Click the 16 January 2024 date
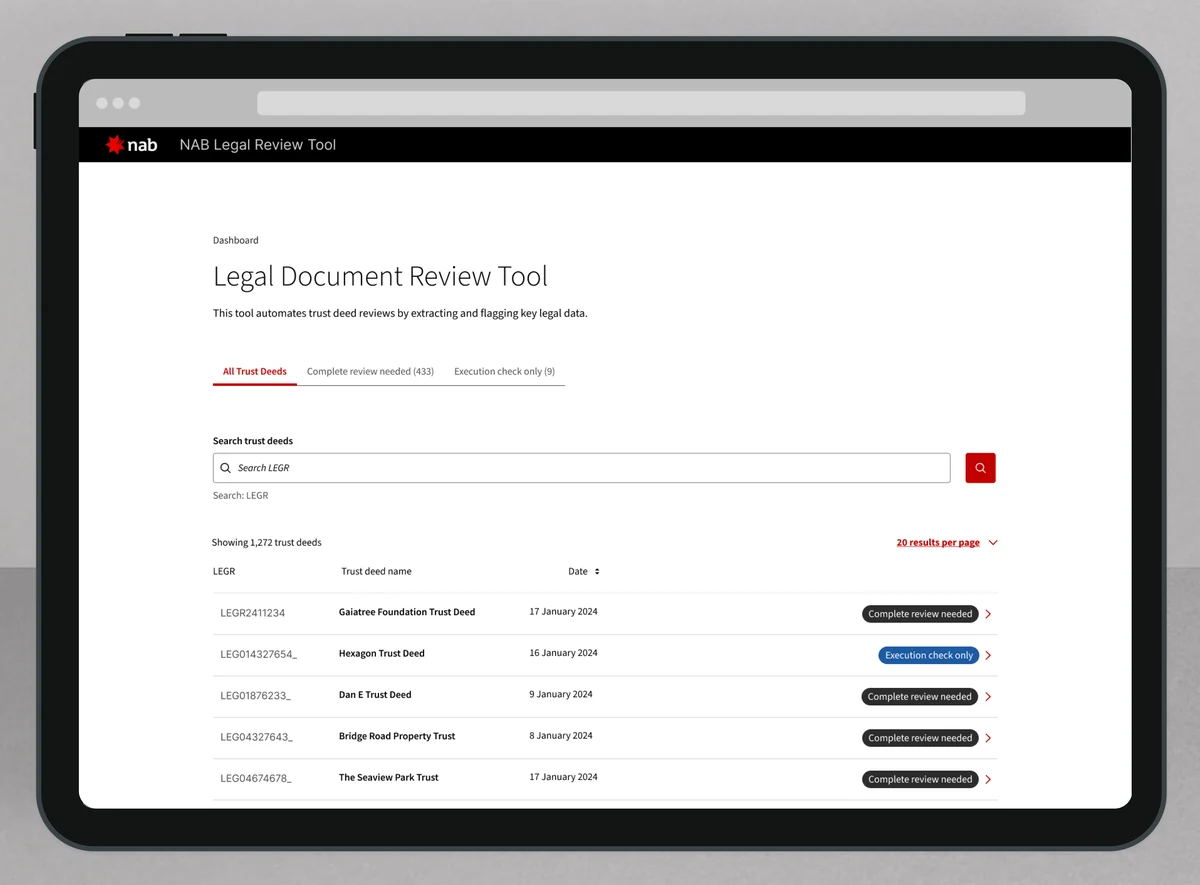Image resolution: width=1200 pixels, height=885 pixels. point(563,653)
